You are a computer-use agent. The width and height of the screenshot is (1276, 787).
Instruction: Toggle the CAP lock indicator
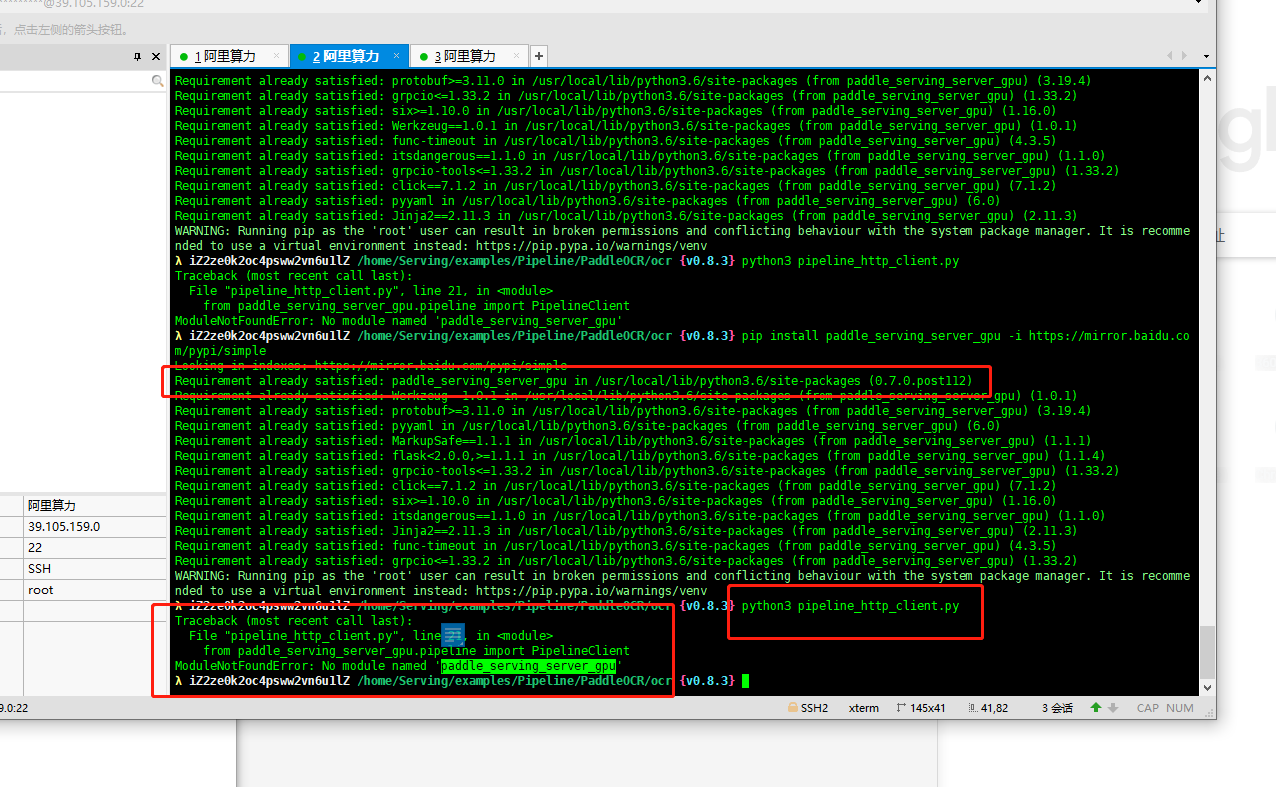pyautogui.click(x=1147, y=707)
